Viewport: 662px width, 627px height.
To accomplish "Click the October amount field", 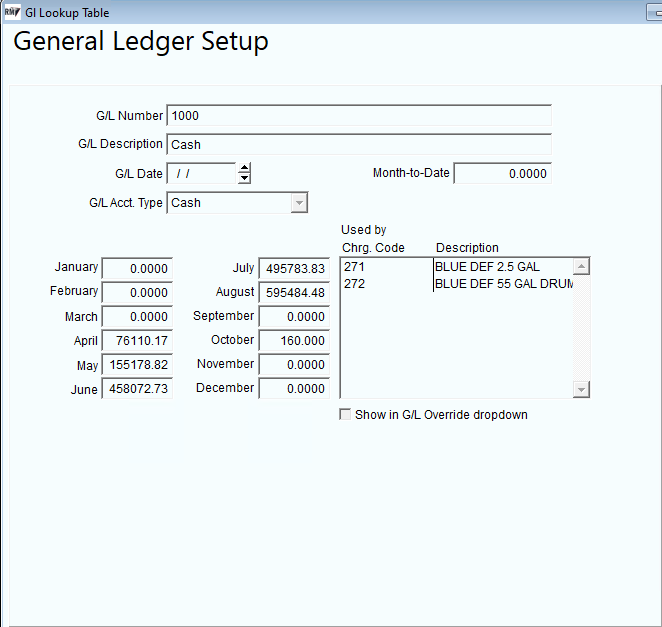I will [294, 340].
